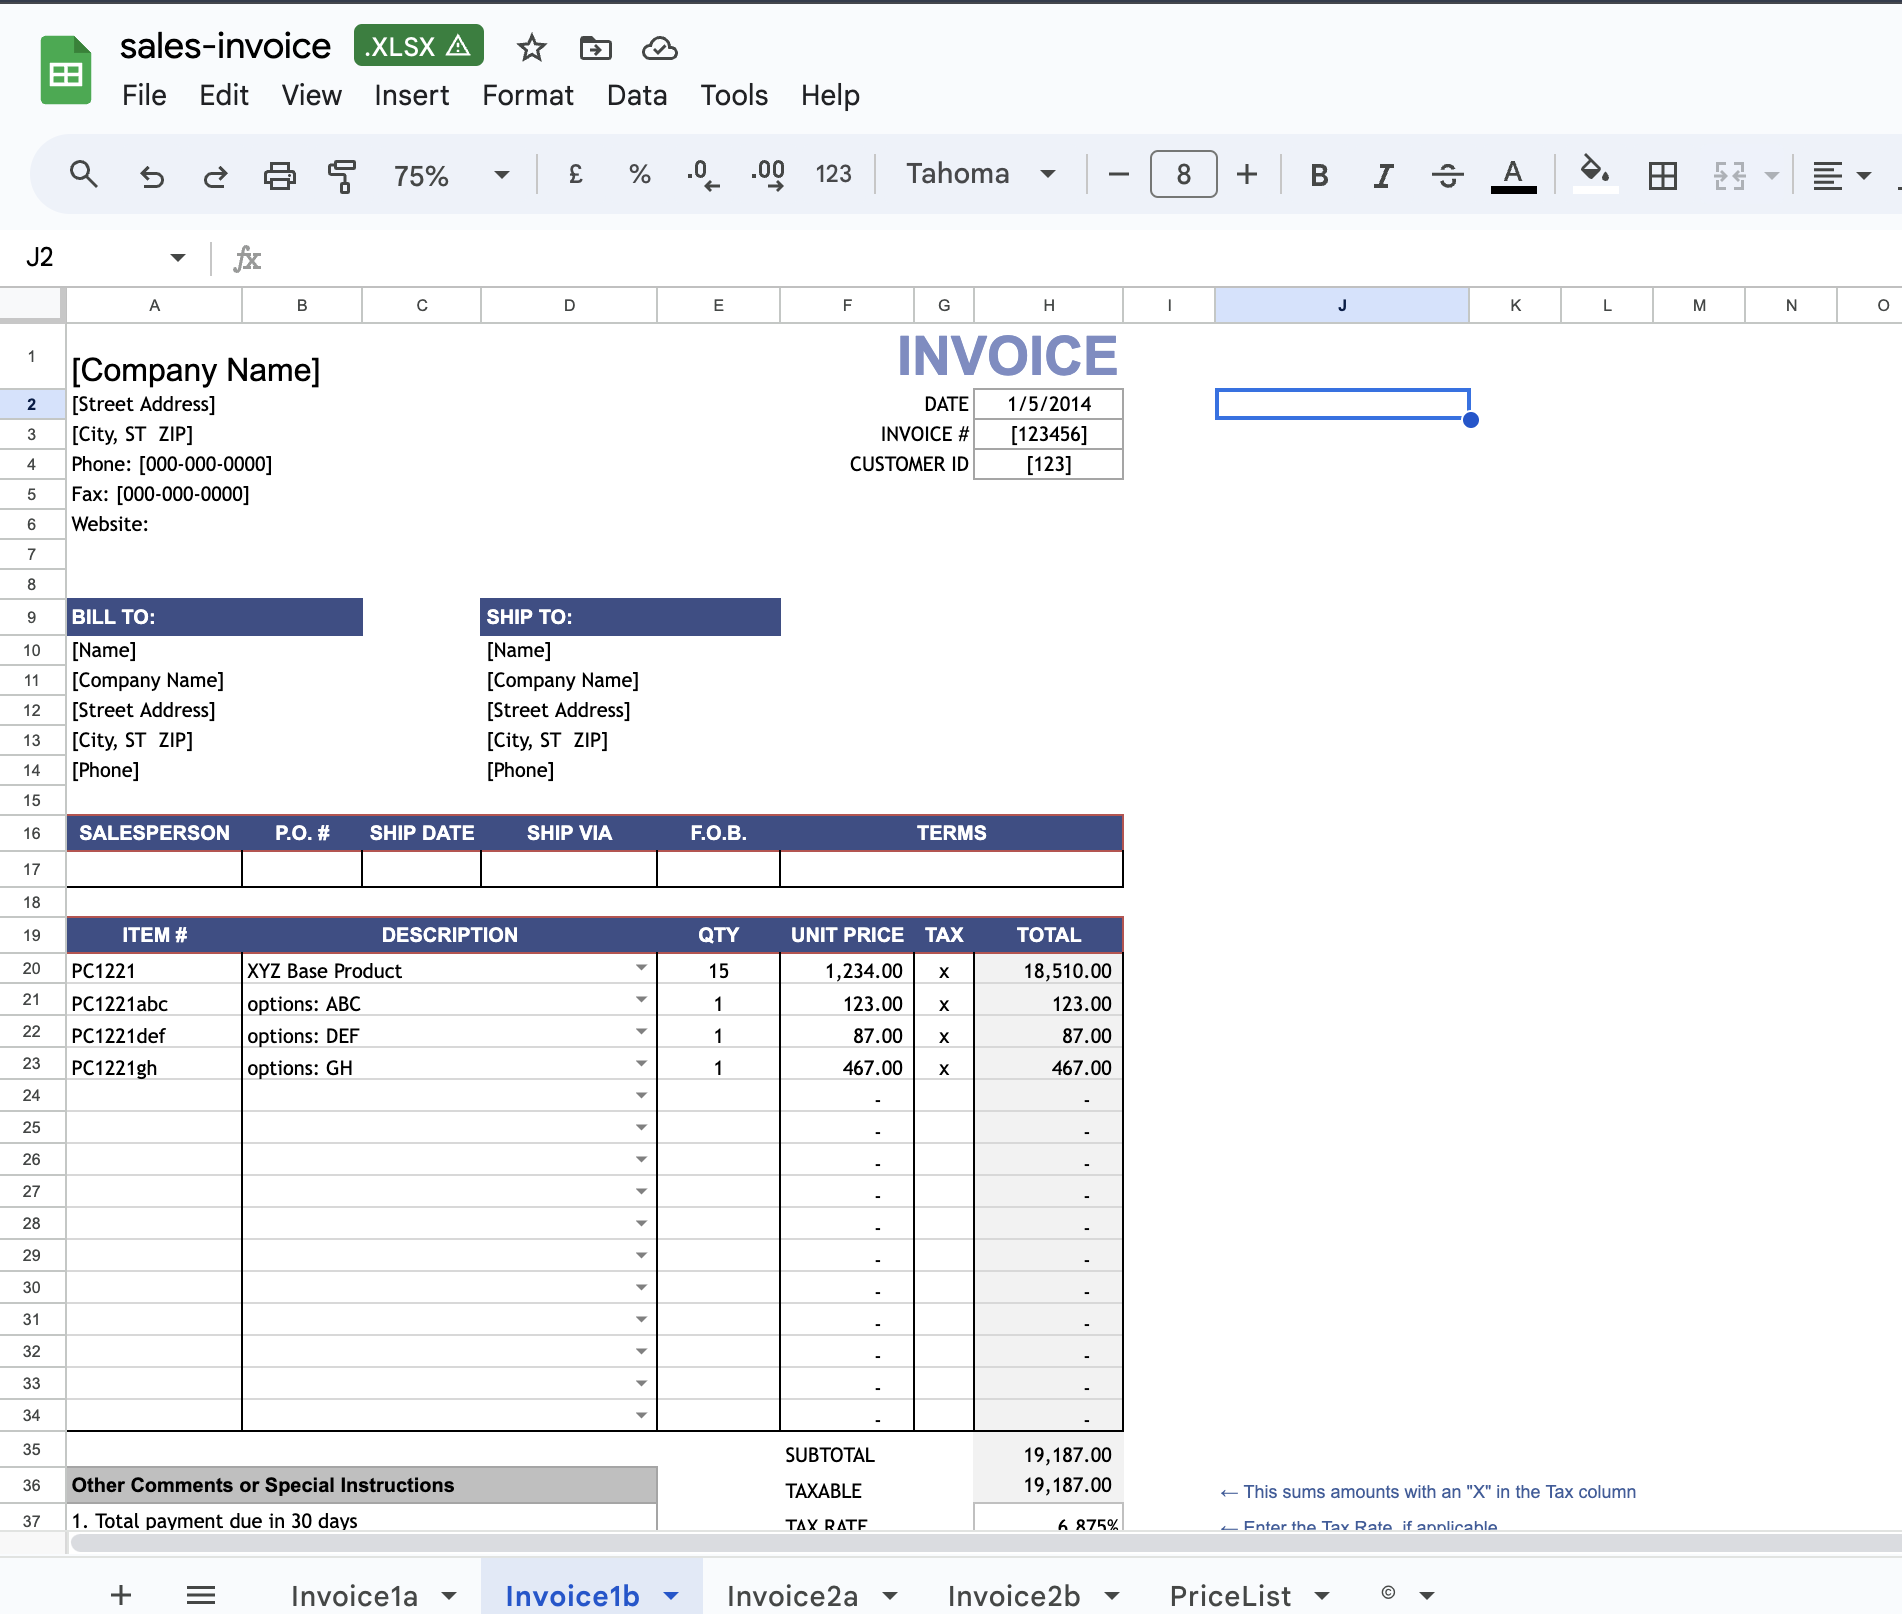Select the [123456] invoice number cell
Screen dimensions: 1902x1614
1048,434
